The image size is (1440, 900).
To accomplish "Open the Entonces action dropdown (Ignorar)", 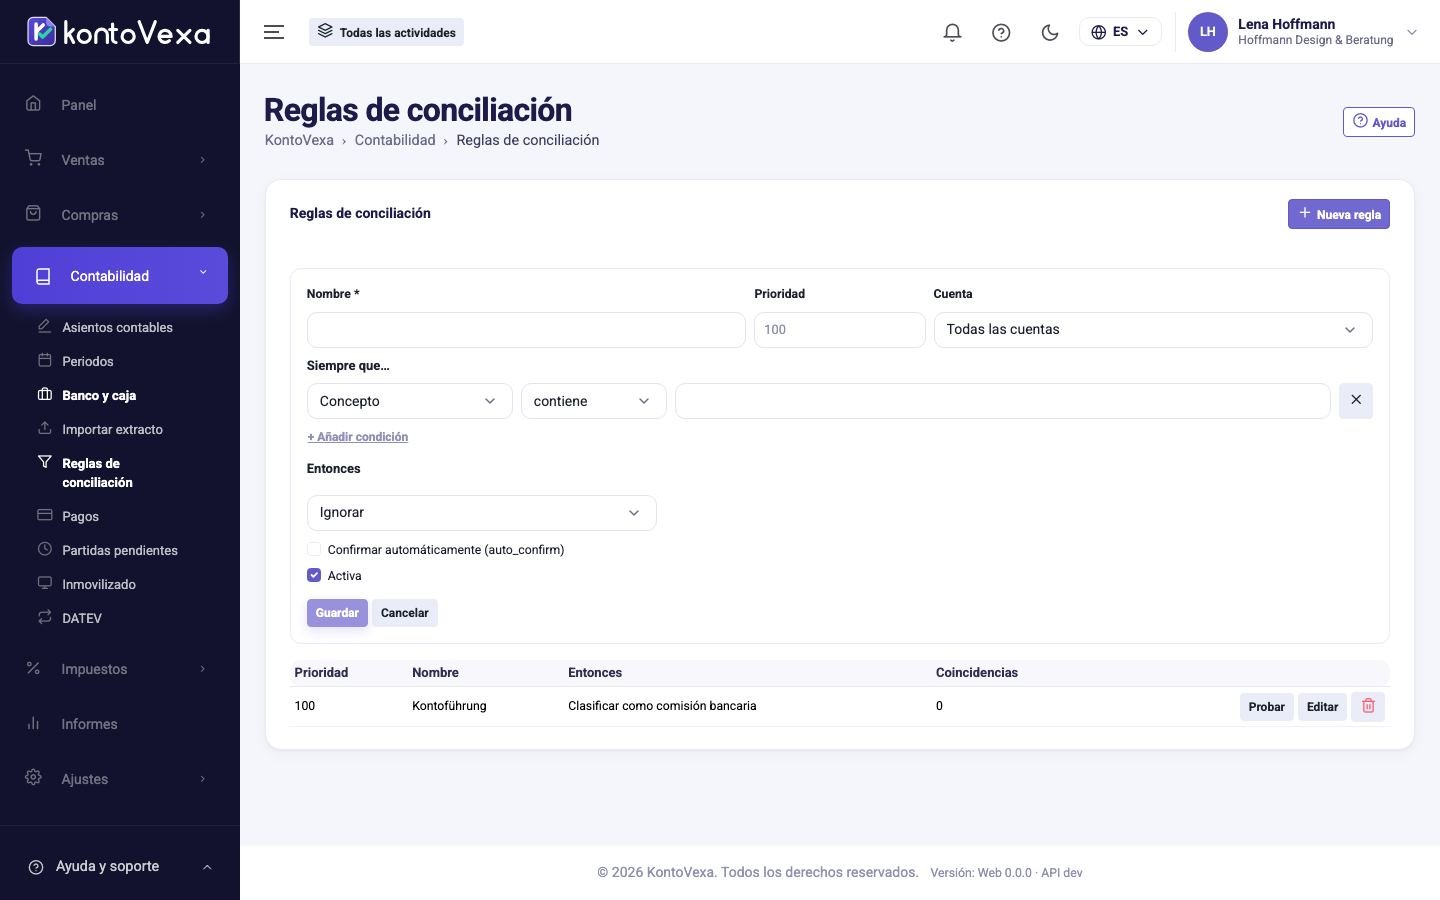I will (x=482, y=513).
